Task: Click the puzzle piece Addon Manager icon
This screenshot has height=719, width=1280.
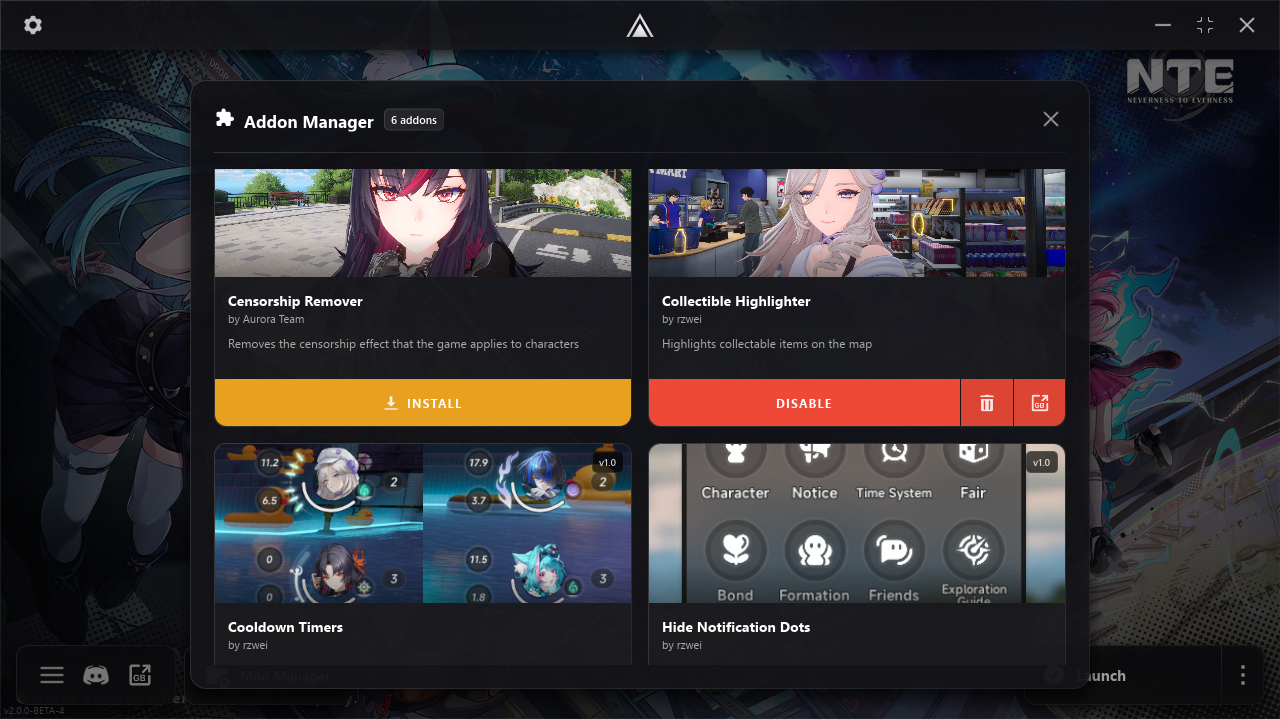Action: pyautogui.click(x=225, y=118)
